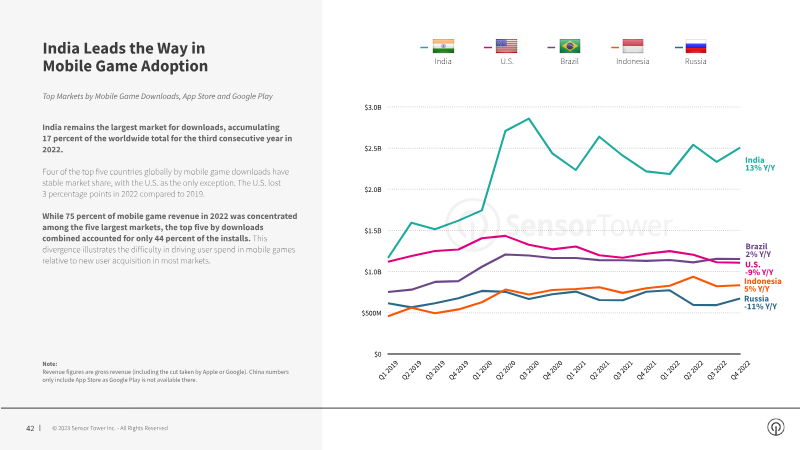This screenshot has height=450, width=800.
Task: Click the Russia flag icon in legend
Action: coord(695,46)
